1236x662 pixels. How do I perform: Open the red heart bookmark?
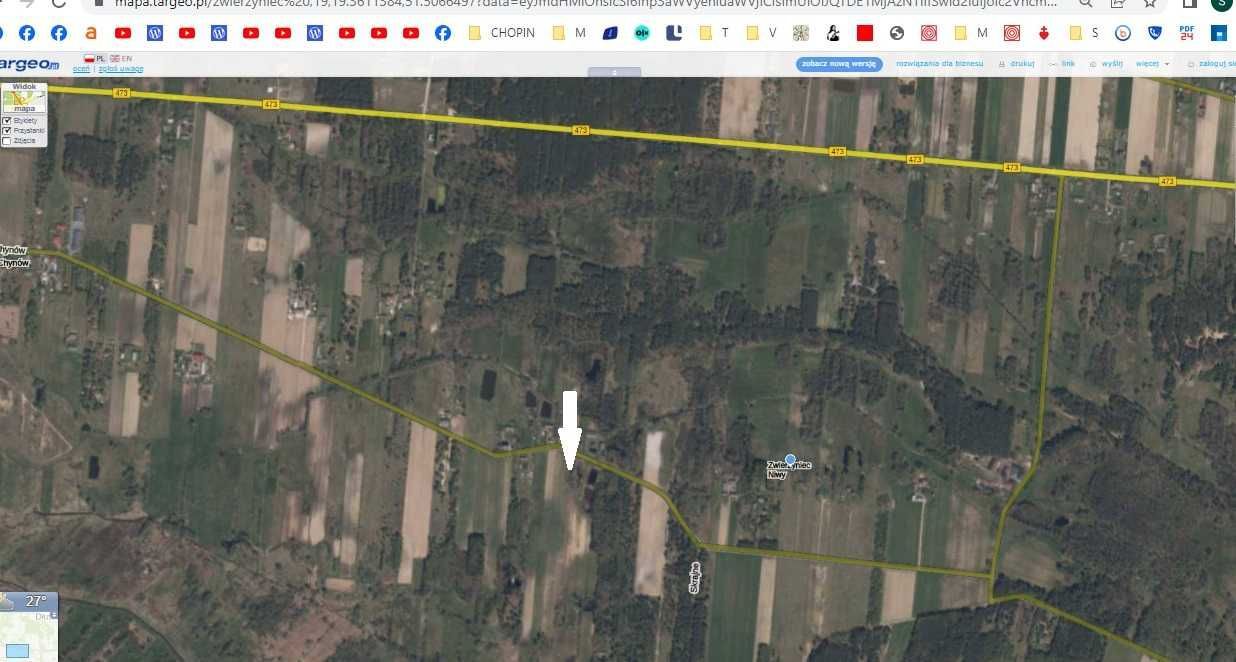pos(1044,33)
